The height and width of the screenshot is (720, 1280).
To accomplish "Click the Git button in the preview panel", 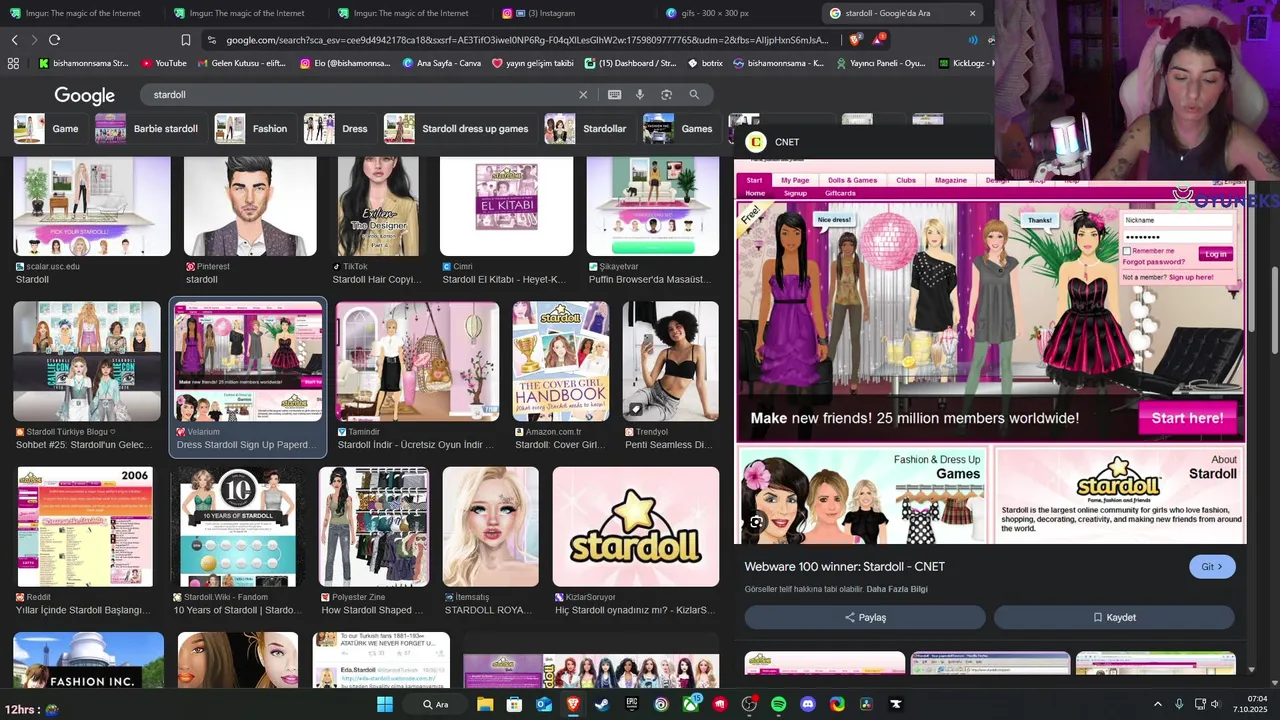I will click(x=1212, y=567).
